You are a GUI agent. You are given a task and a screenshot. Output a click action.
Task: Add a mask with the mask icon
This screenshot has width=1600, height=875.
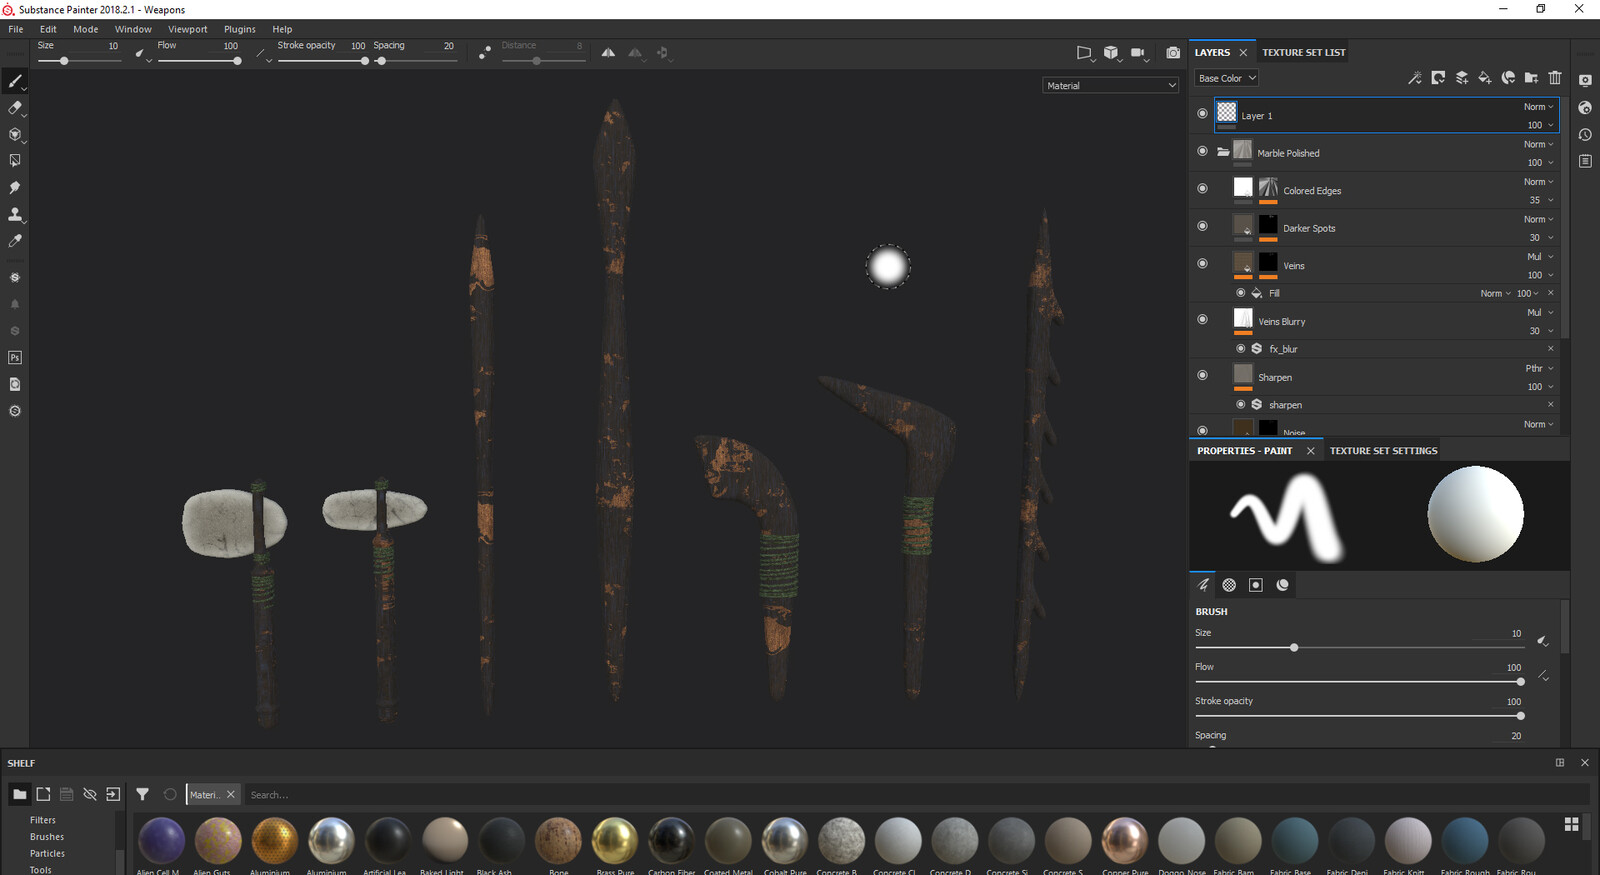pyautogui.click(x=1438, y=78)
